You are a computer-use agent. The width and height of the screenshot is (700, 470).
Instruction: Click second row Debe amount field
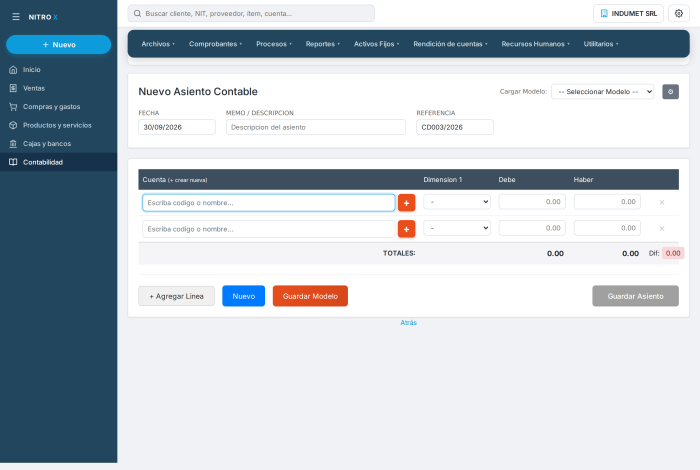532,228
